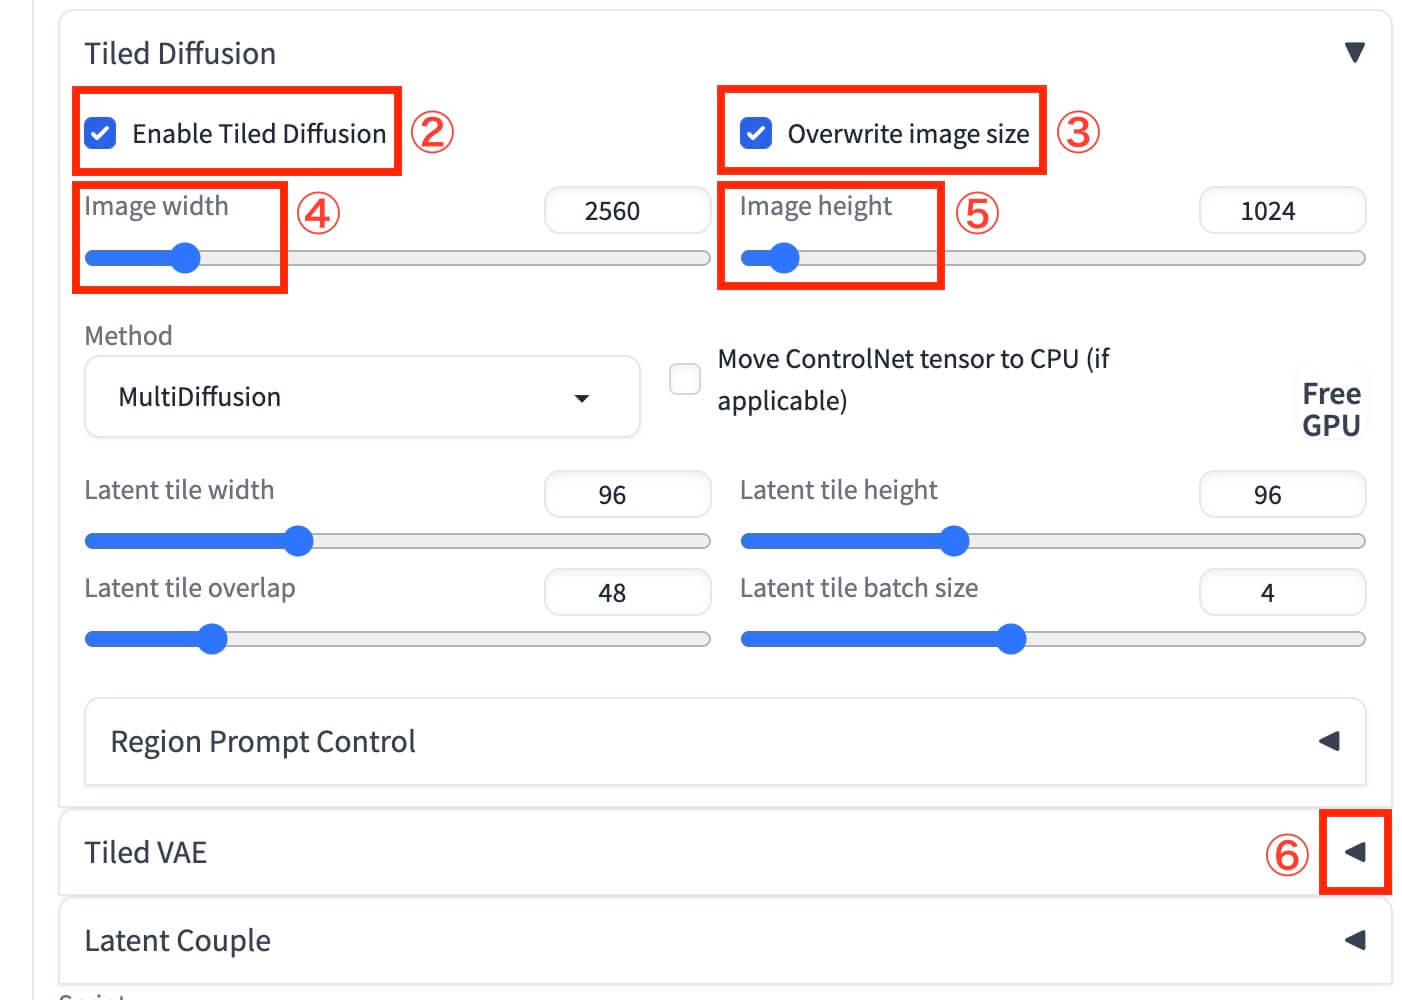Image resolution: width=1402 pixels, height=1000 pixels.
Task: Click the Latent tile overlap slider handle
Action: (x=212, y=639)
